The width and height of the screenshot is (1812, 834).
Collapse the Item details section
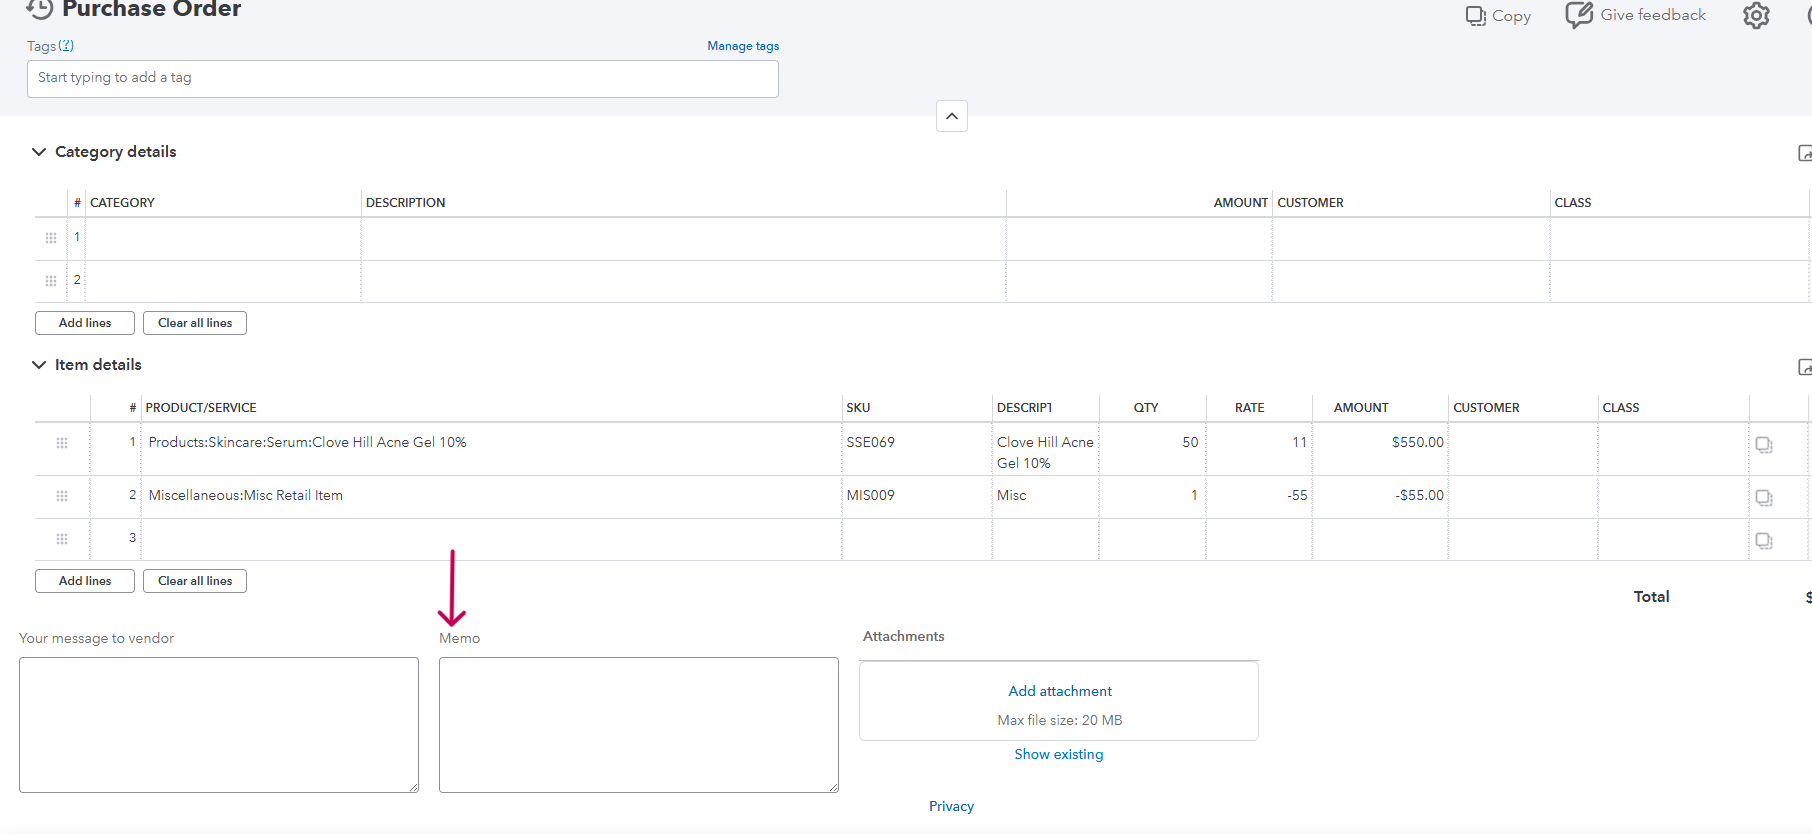(39, 365)
